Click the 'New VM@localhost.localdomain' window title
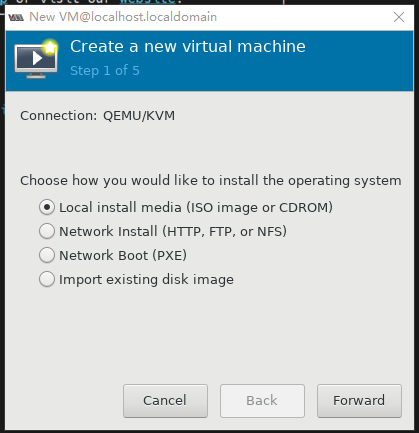 tap(123, 17)
